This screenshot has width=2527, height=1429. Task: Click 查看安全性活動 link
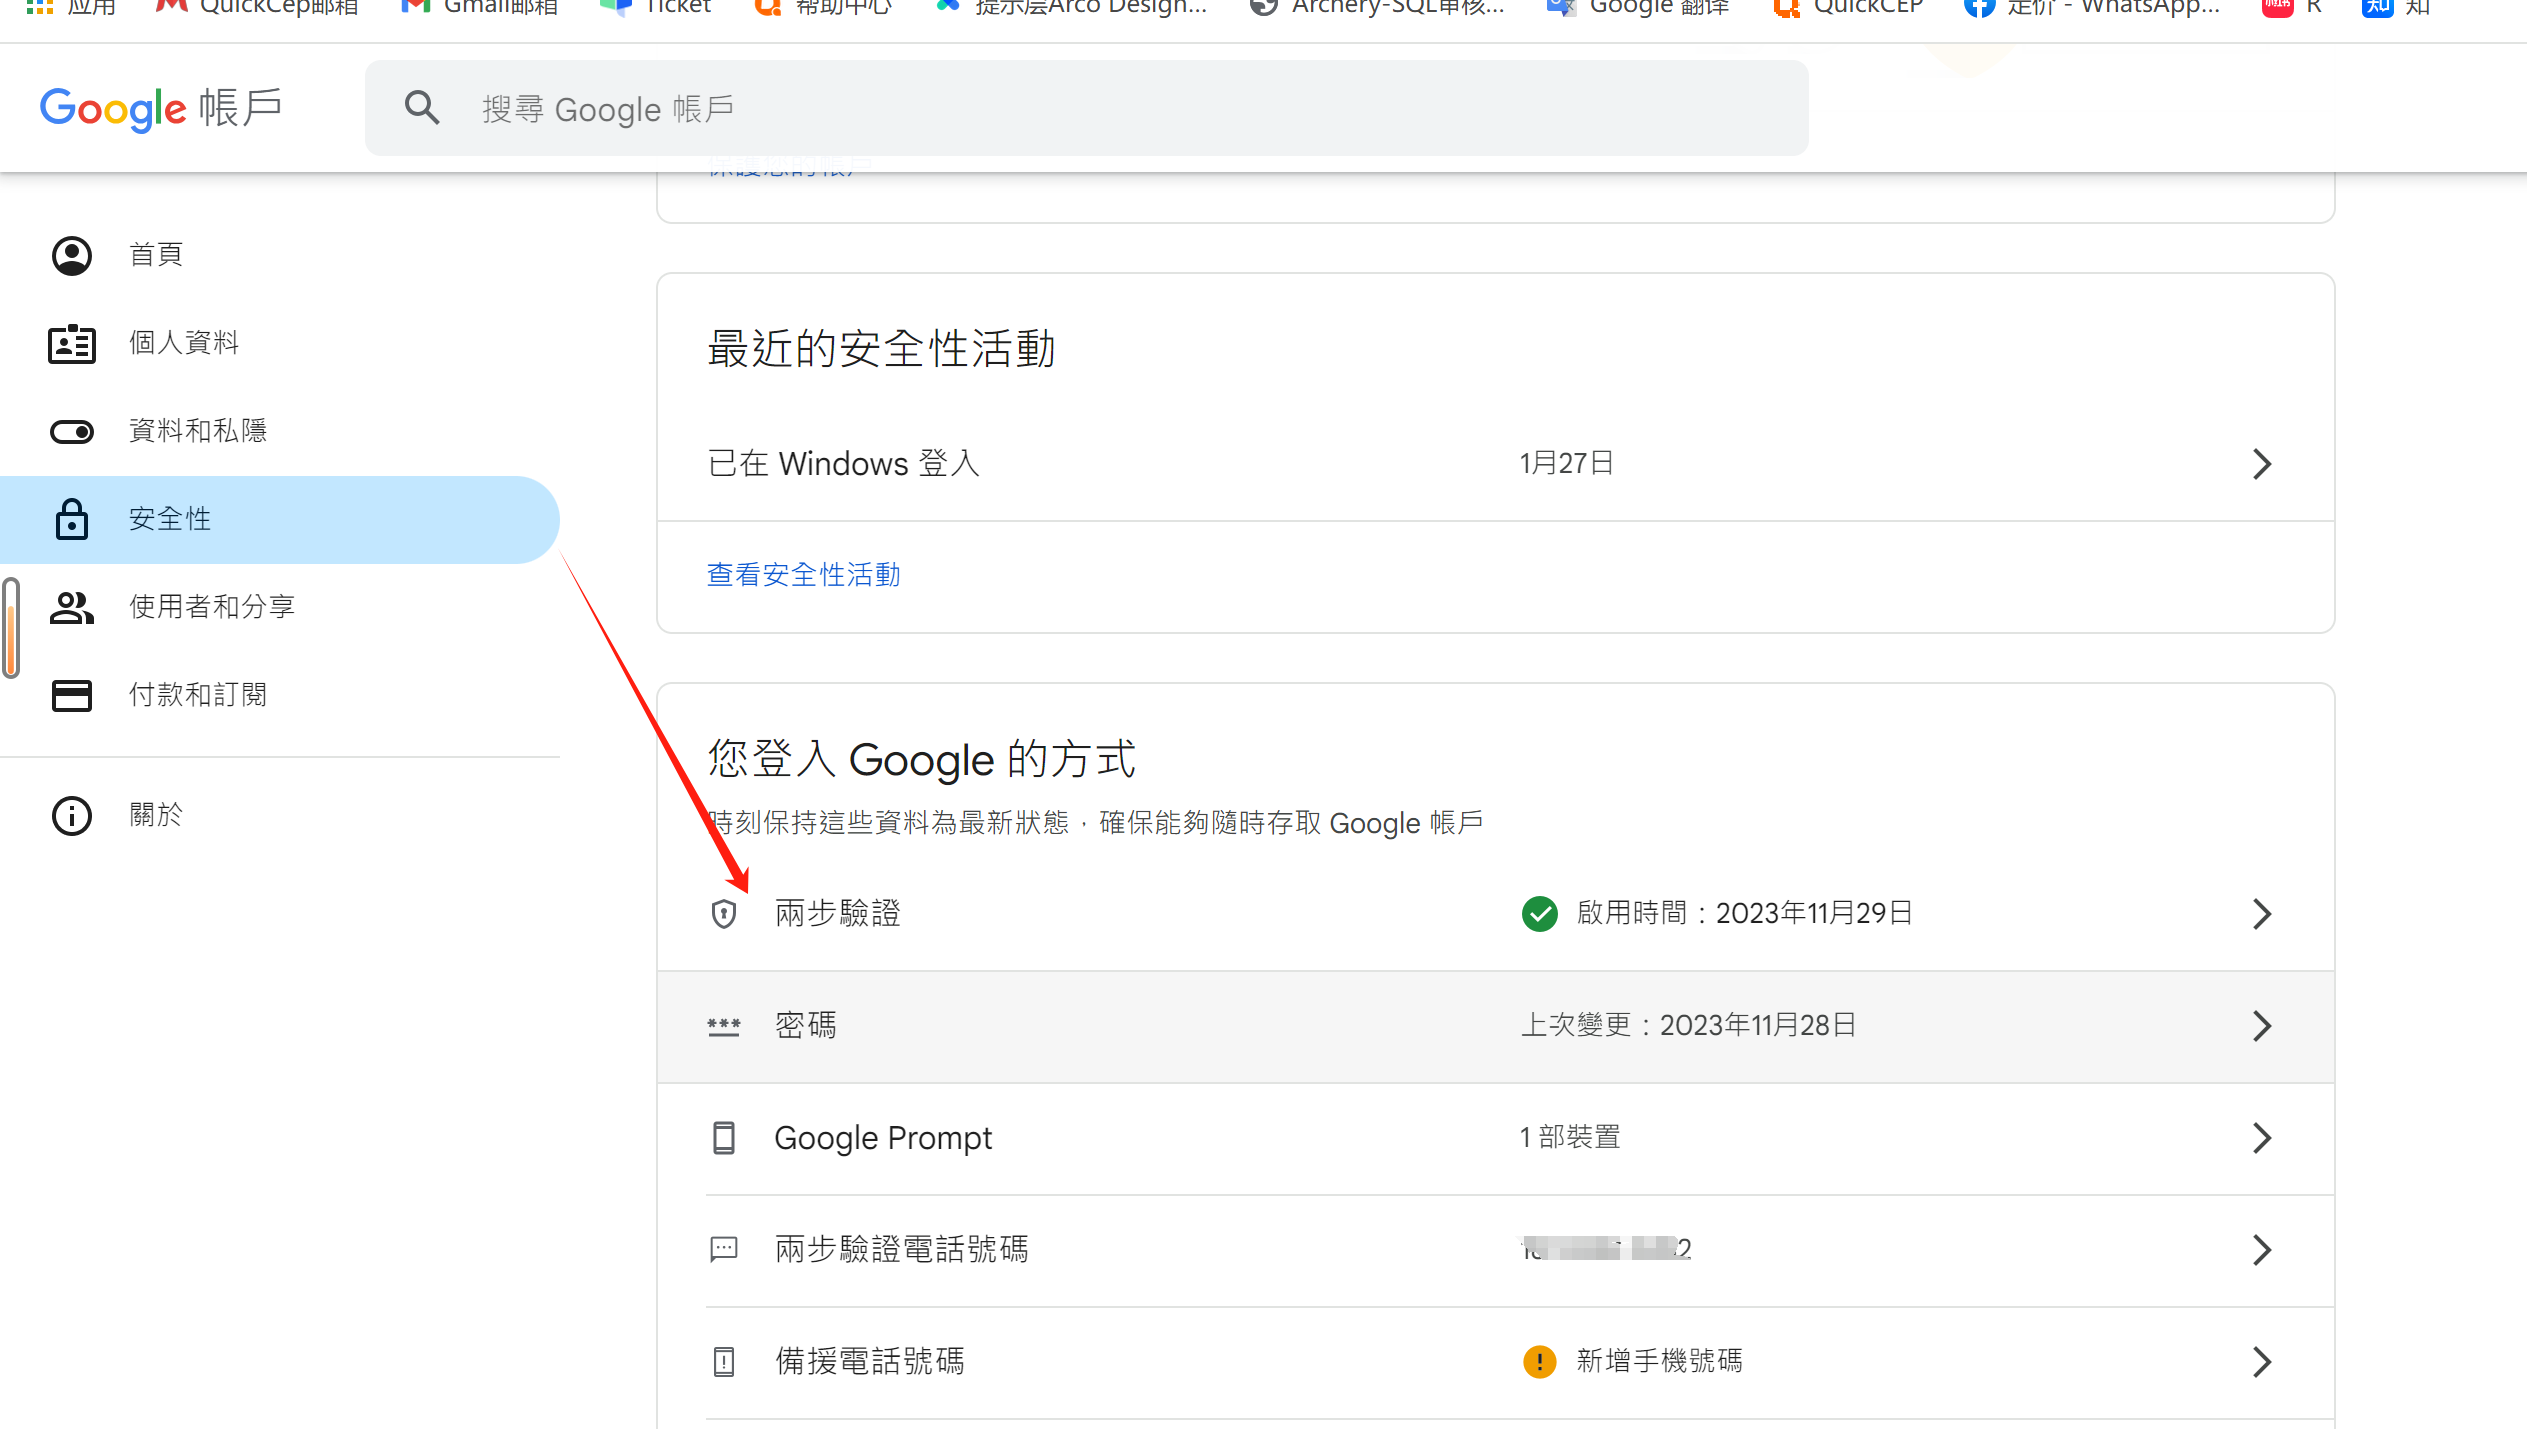pyautogui.click(x=804, y=575)
